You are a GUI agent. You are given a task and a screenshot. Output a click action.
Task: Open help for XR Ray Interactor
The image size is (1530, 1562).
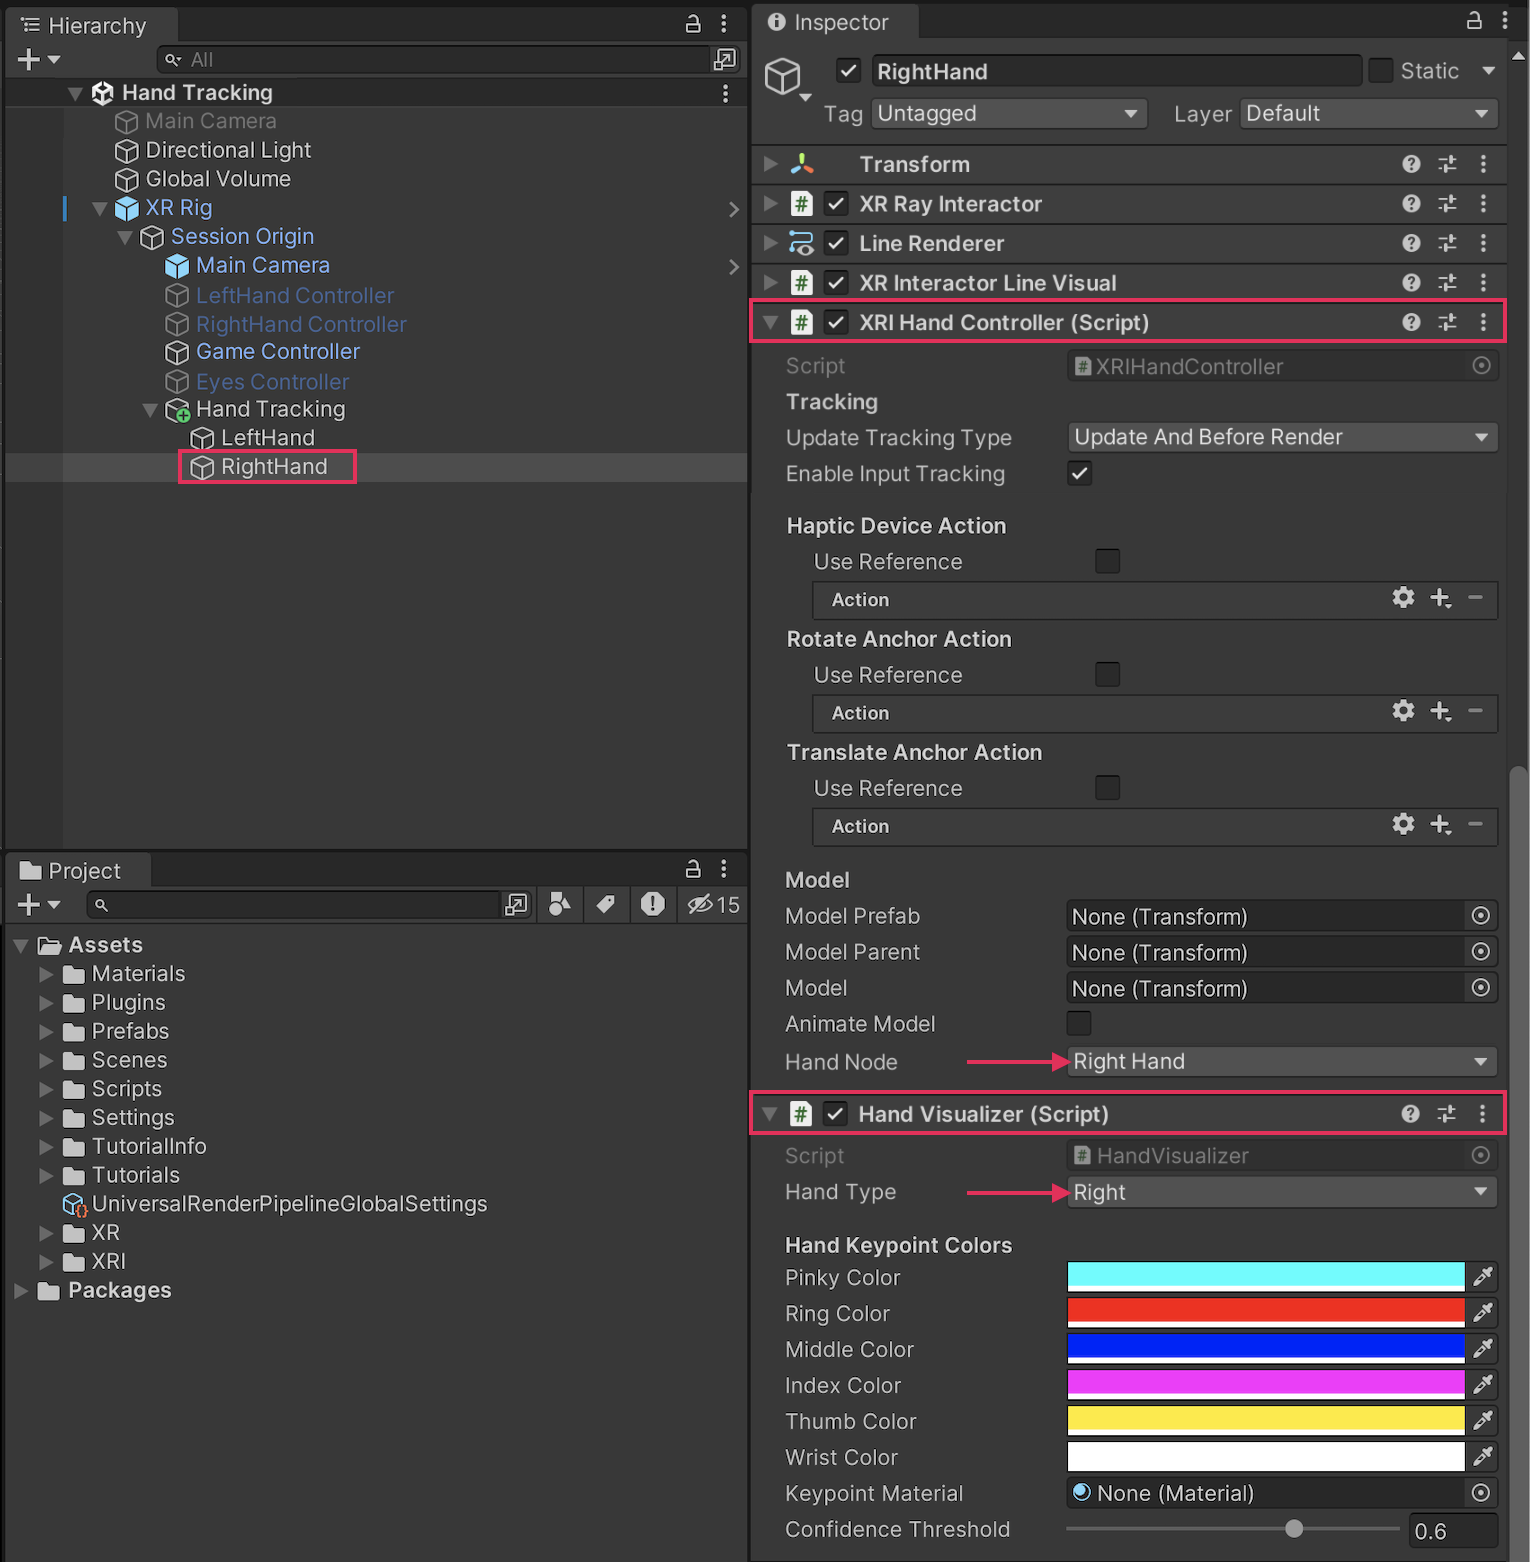click(x=1411, y=204)
